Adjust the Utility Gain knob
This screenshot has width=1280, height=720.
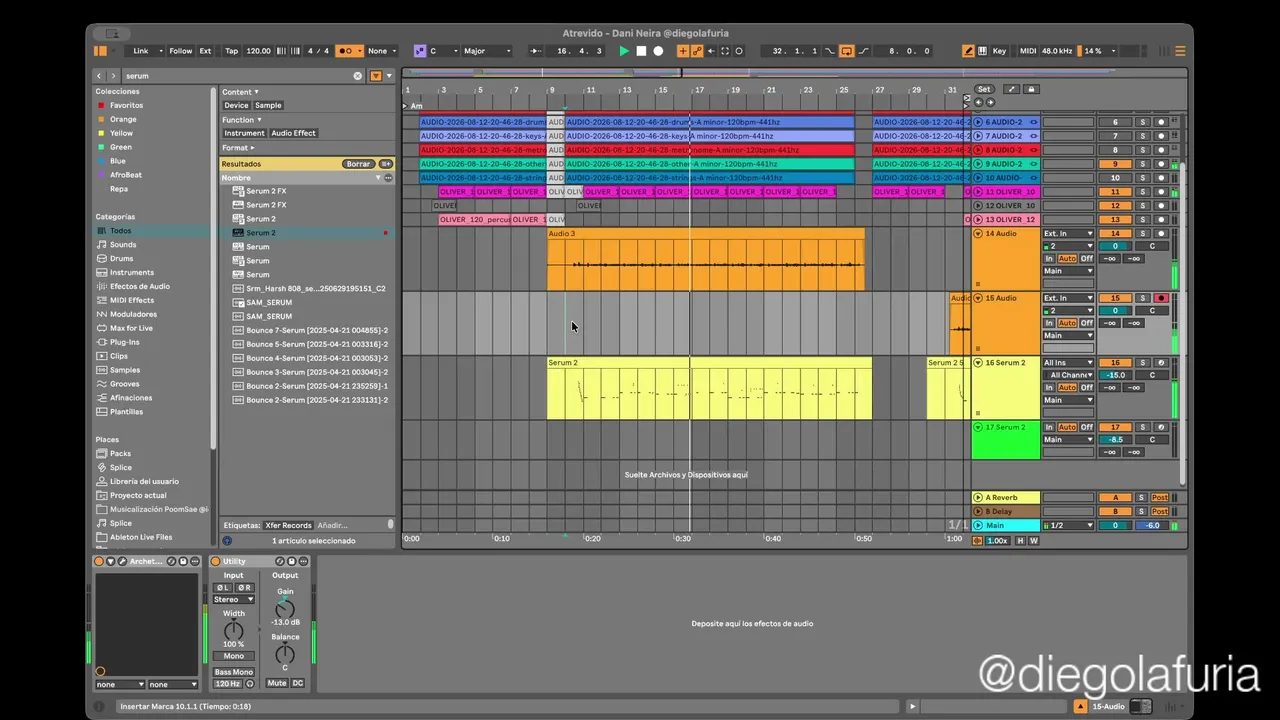[285, 608]
